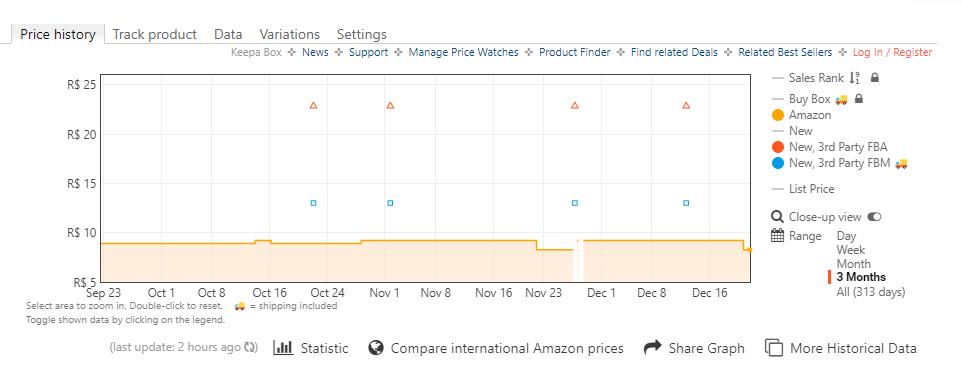This screenshot has height=367, width=962.
Task: Click the calendar Range icon
Action: point(777,236)
